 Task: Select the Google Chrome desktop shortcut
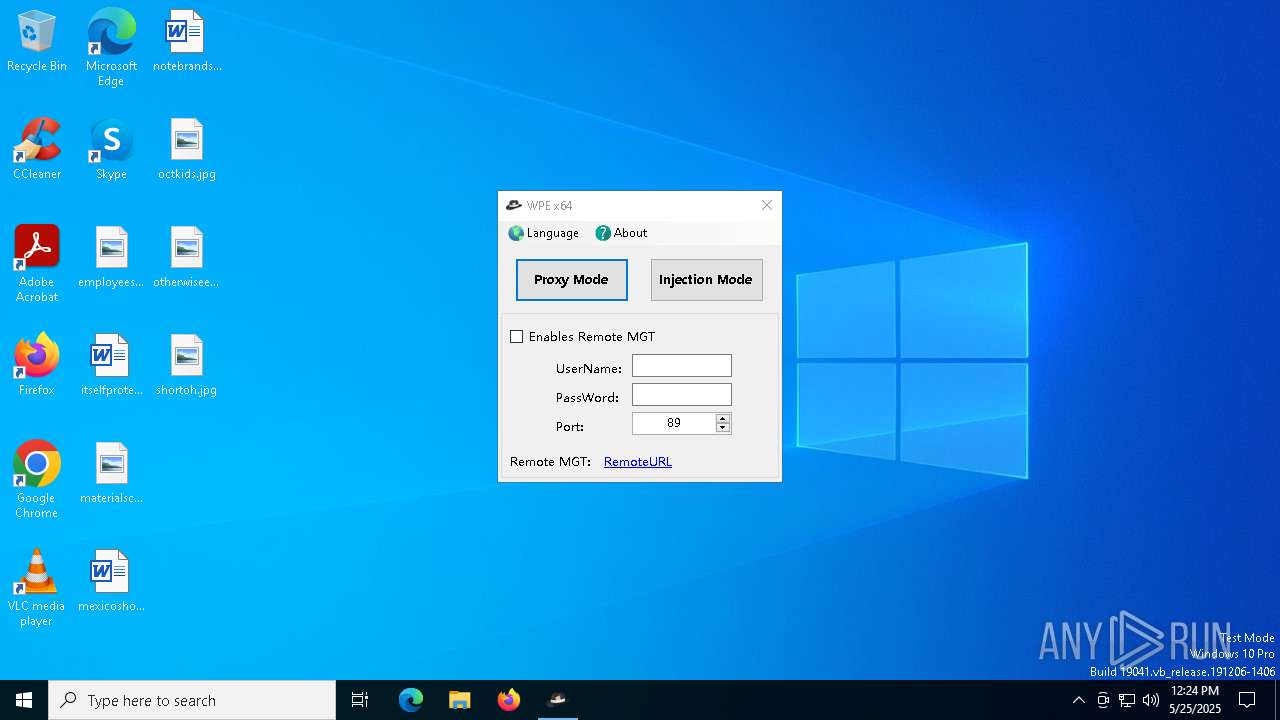pyautogui.click(x=37, y=480)
